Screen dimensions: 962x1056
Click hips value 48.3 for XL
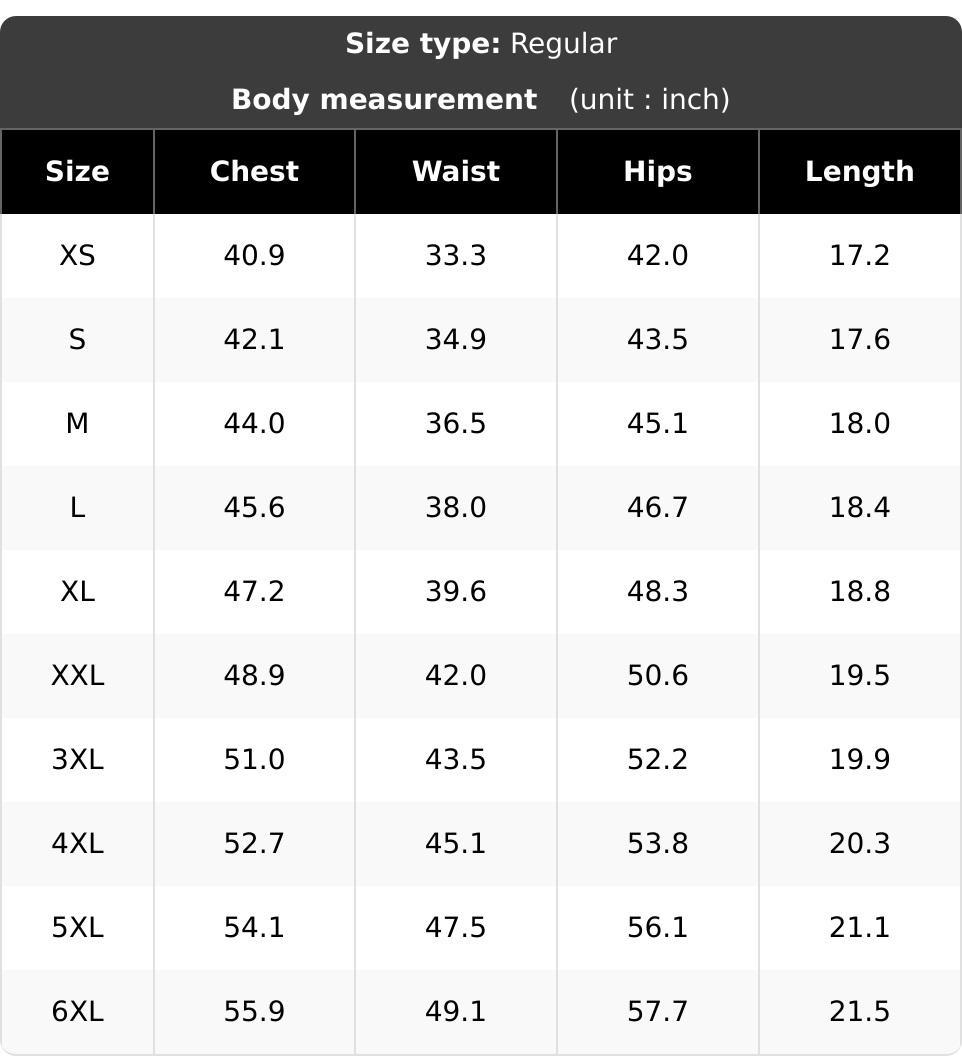tap(658, 591)
